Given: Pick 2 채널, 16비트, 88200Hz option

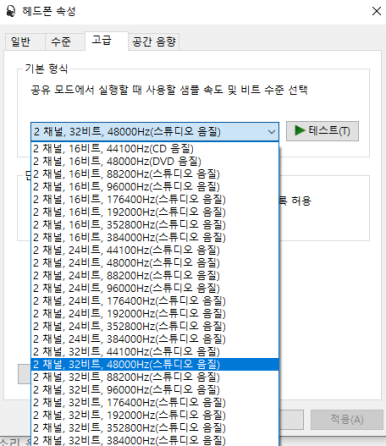Looking at the screenshot, I should click(155, 174).
